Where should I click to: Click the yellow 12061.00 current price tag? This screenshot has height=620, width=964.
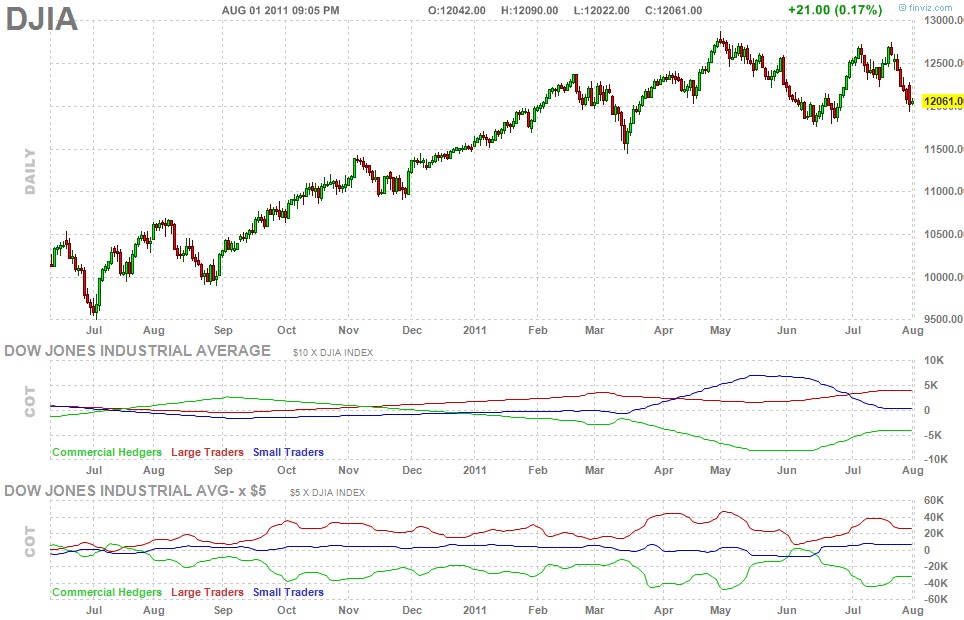pyautogui.click(x=942, y=101)
